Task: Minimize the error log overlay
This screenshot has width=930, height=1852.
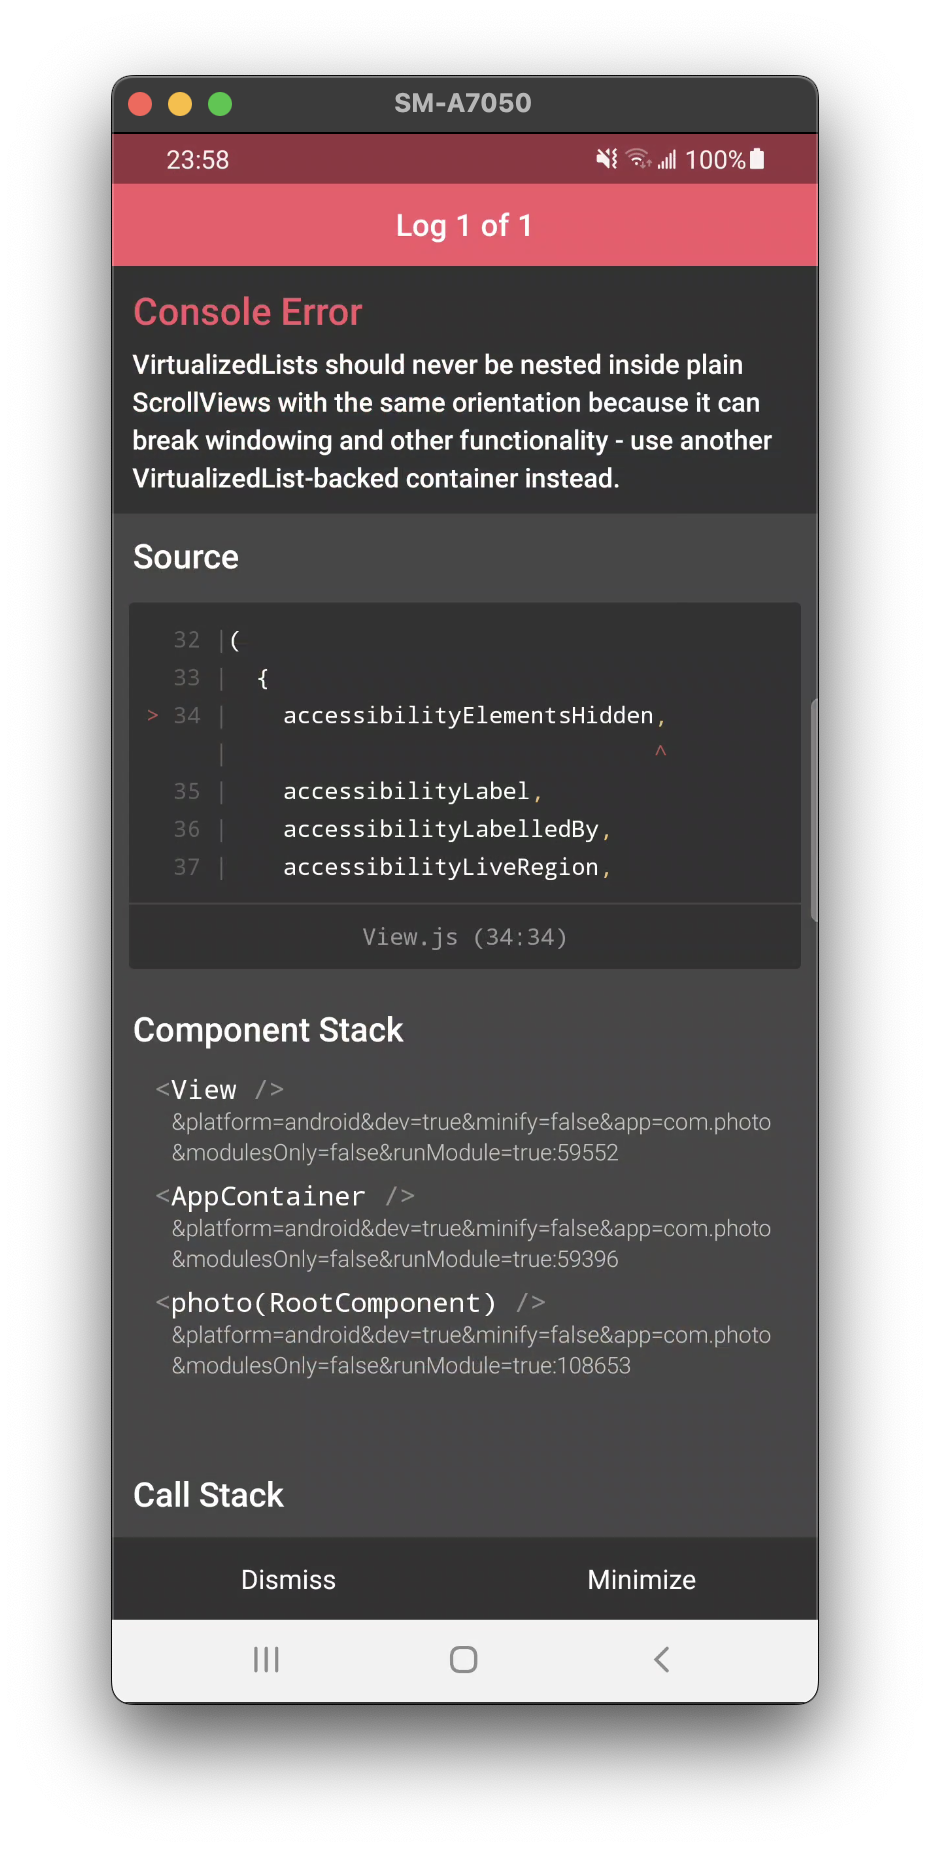Action: (x=641, y=1580)
